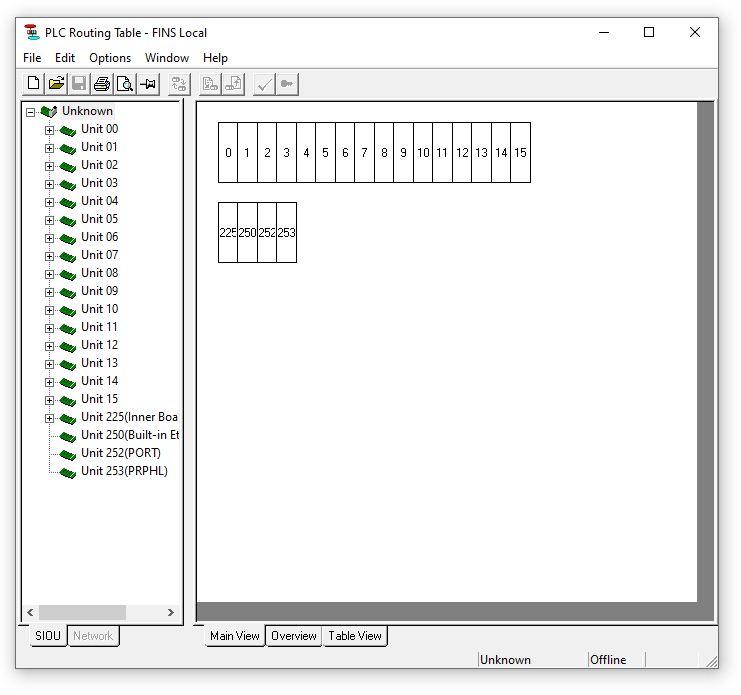741x695 pixels.
Task: Click the transfer-to-PLC toolbar icon
Action: click(x=210, y=84)
